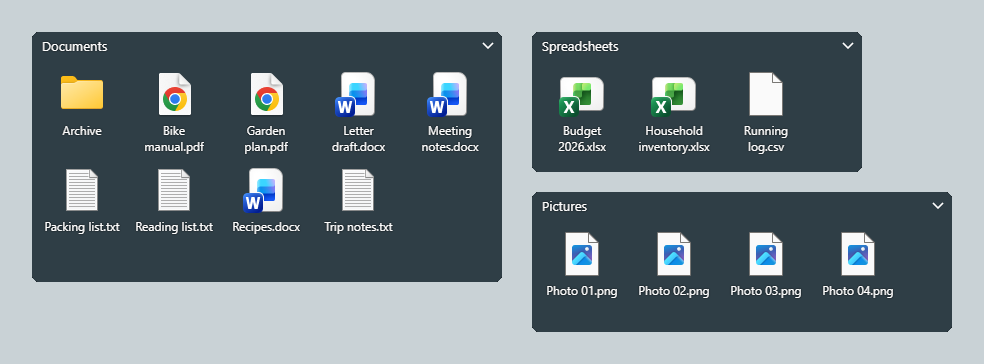
Task: Collapse the Documents fence with its chevron
Action: tap(488, 46)
